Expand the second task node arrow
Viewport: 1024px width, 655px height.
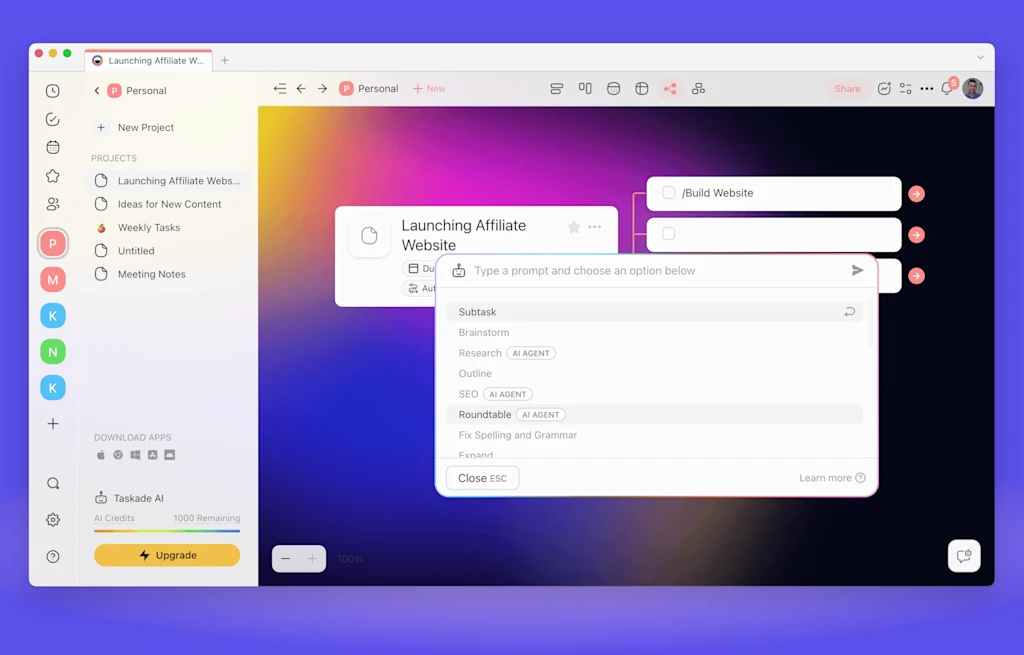pyautogui.click(x=917, y=235)
